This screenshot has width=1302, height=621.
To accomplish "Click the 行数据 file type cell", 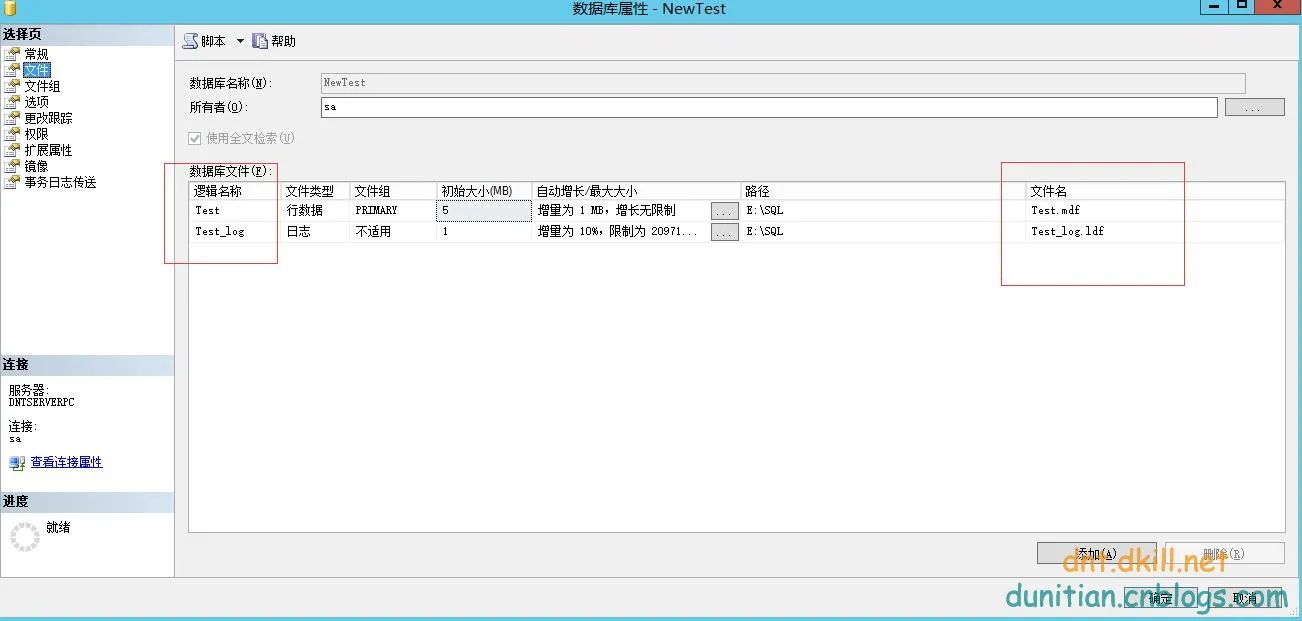I will (x=316, y=211).
